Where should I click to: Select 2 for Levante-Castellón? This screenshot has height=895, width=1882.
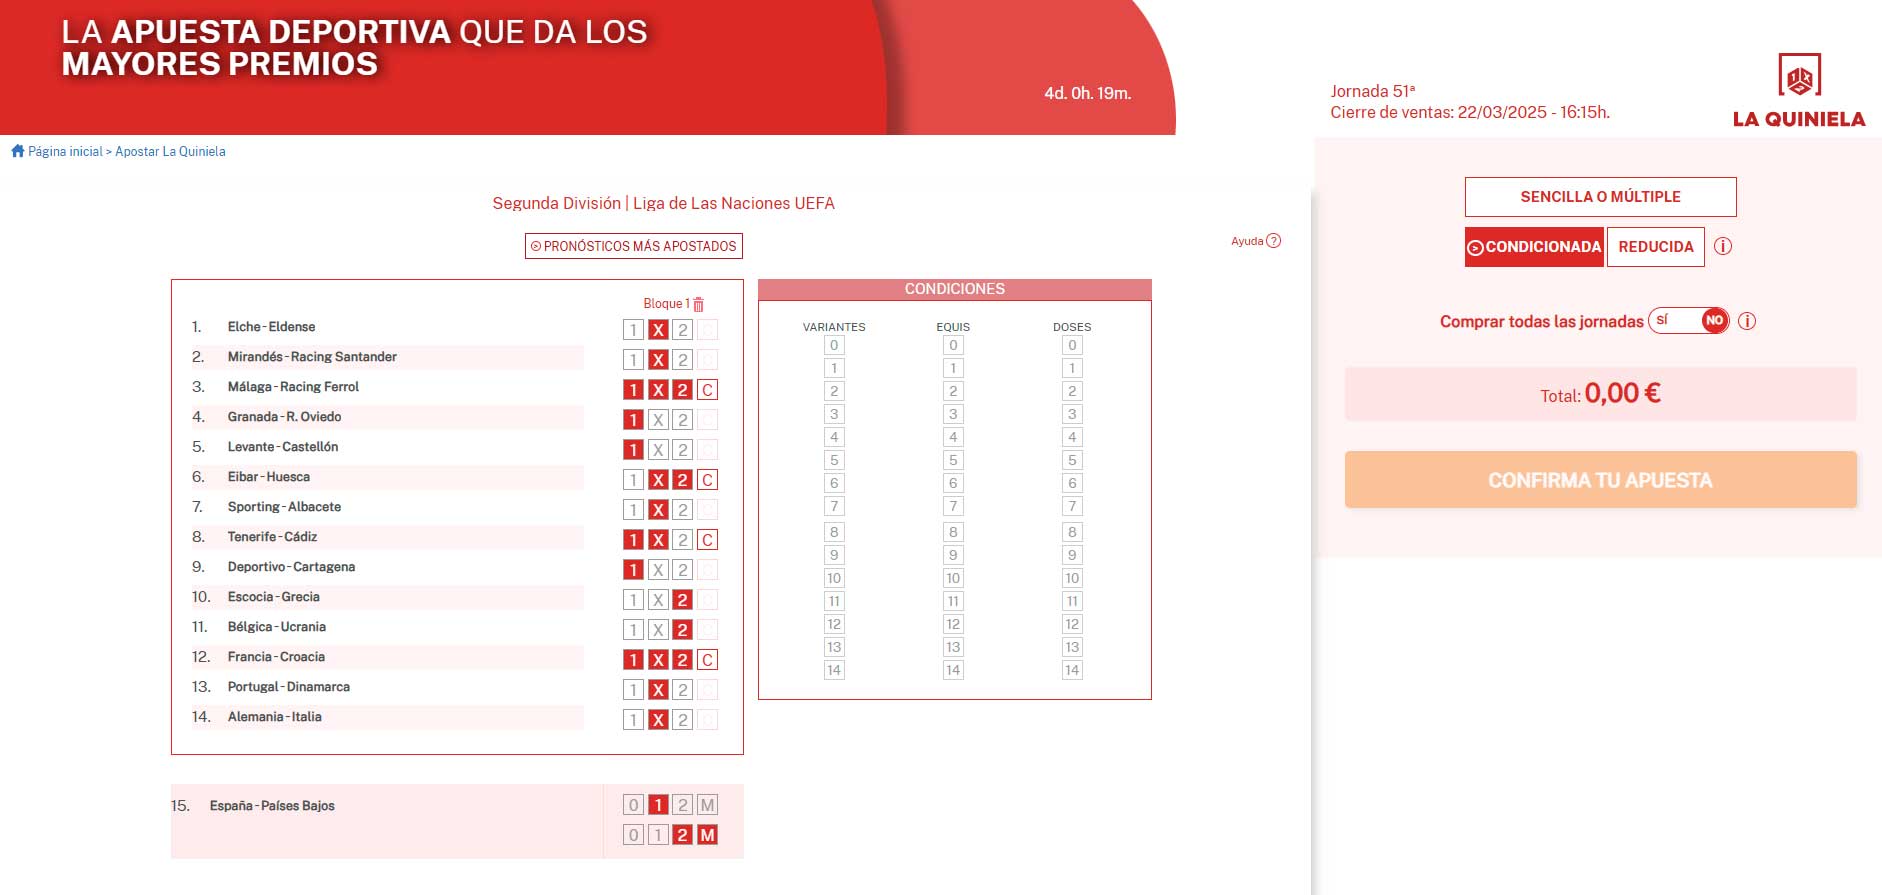(682, 450)
